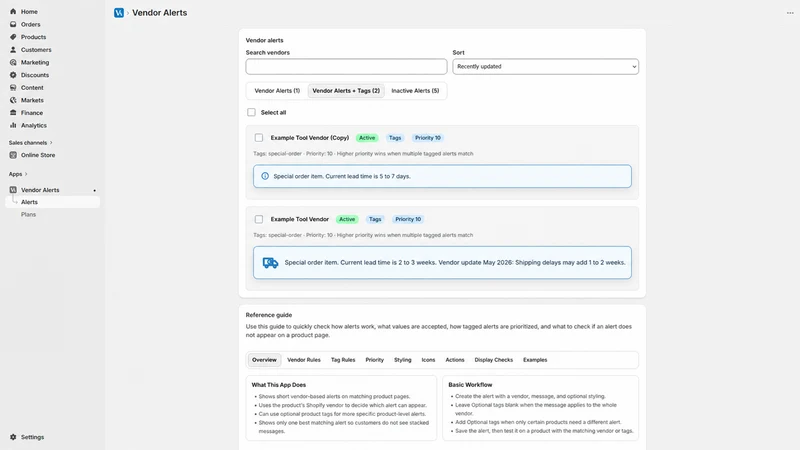Click the Finance bank icon
Viewport: 800px width, 450px height.
pos(13,113)
